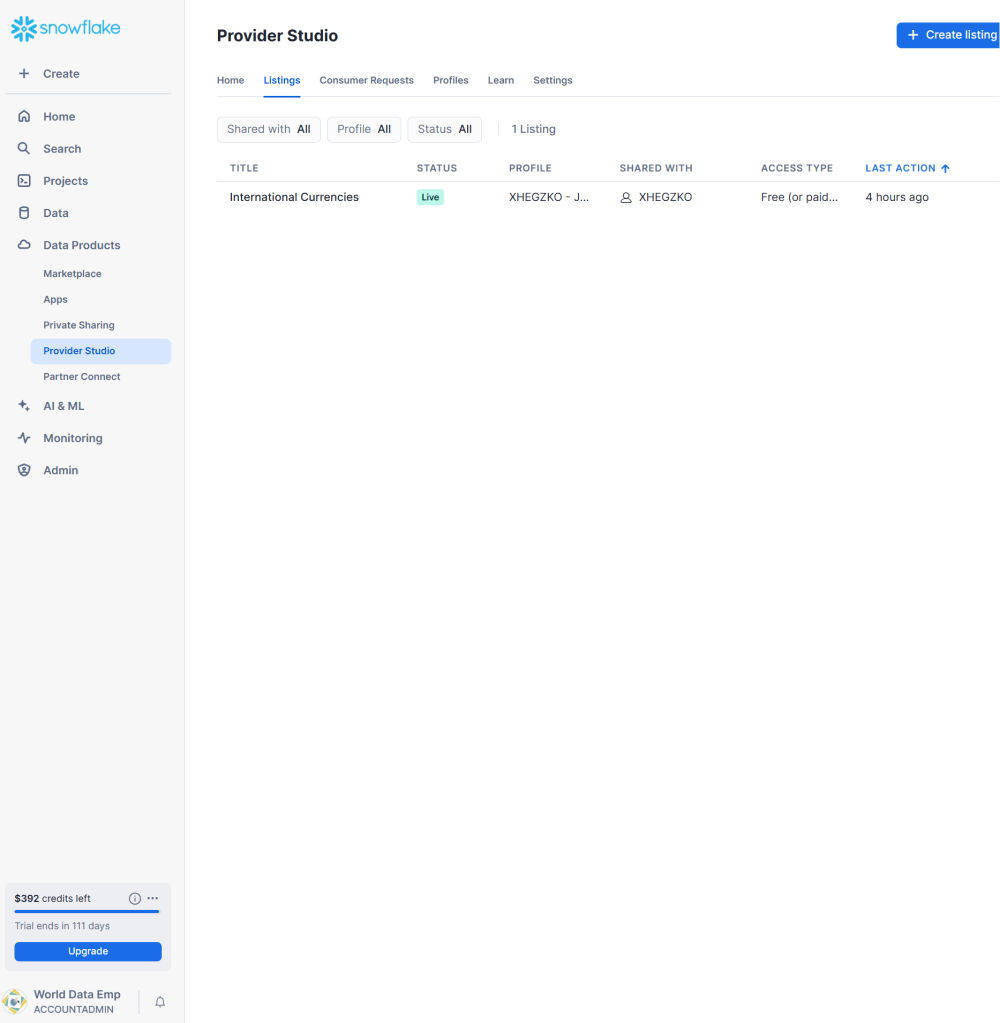Switch to the Profiles tab
This screenshot has width=1000, height=1023.
[450, 80]
